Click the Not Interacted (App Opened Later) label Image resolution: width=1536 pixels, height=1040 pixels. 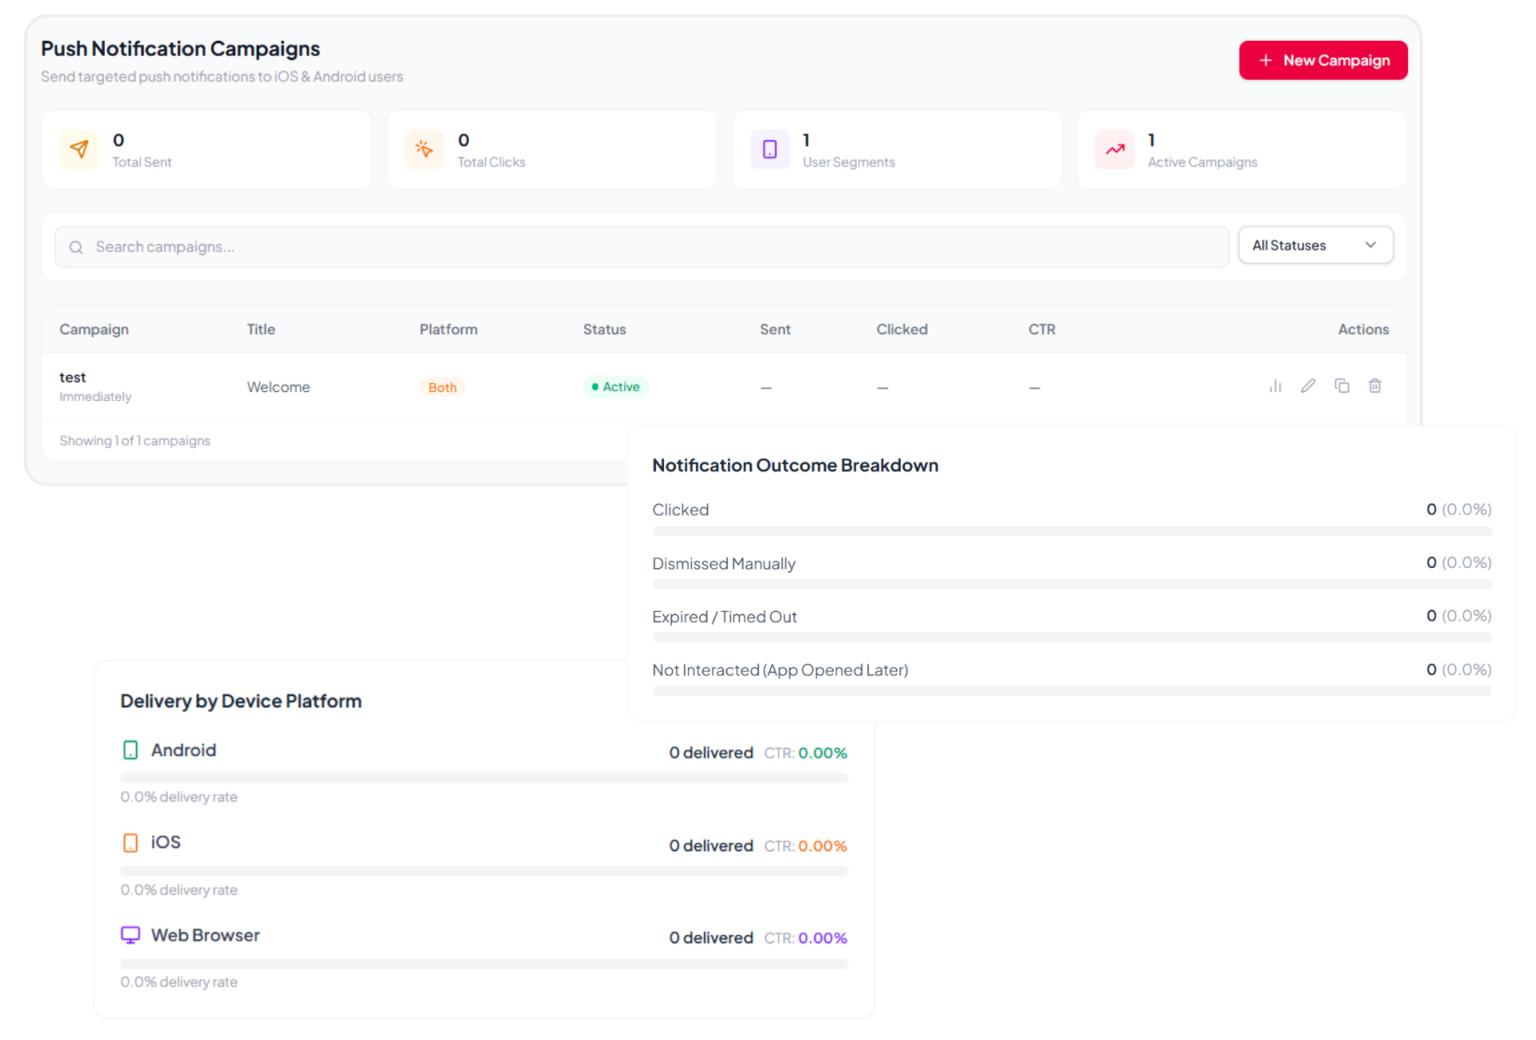tap(780, 670)
